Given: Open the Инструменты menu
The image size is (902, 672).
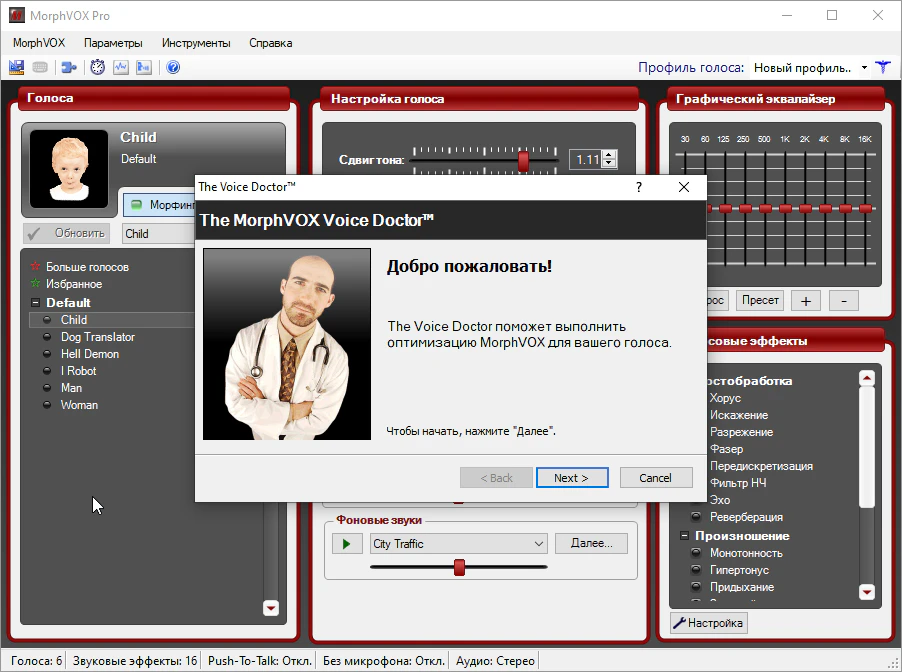Looking at the screenshot, I should pyautogui.click(x=197, y=43).
